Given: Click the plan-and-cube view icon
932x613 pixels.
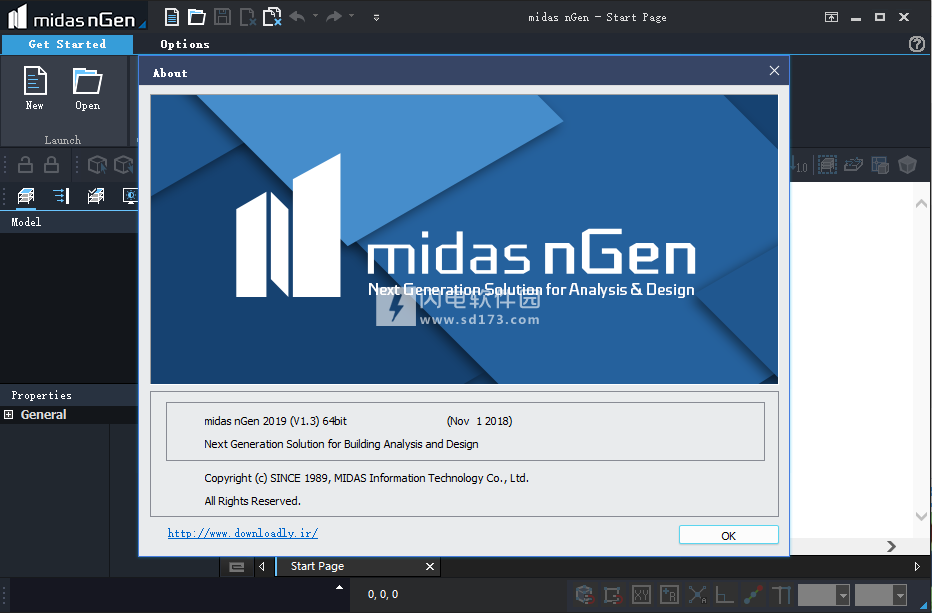Looking at the screenshot, I should coord(880,165).
